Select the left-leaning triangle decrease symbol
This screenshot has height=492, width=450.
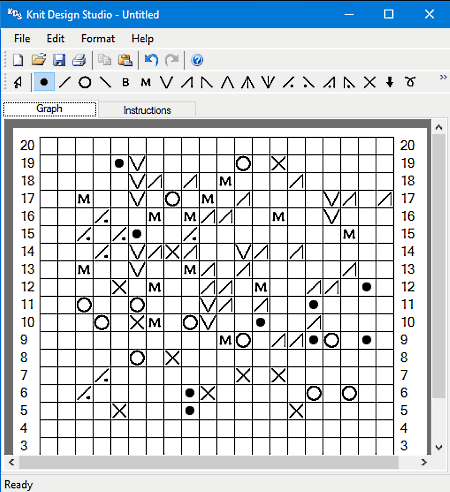click(207, 82)
